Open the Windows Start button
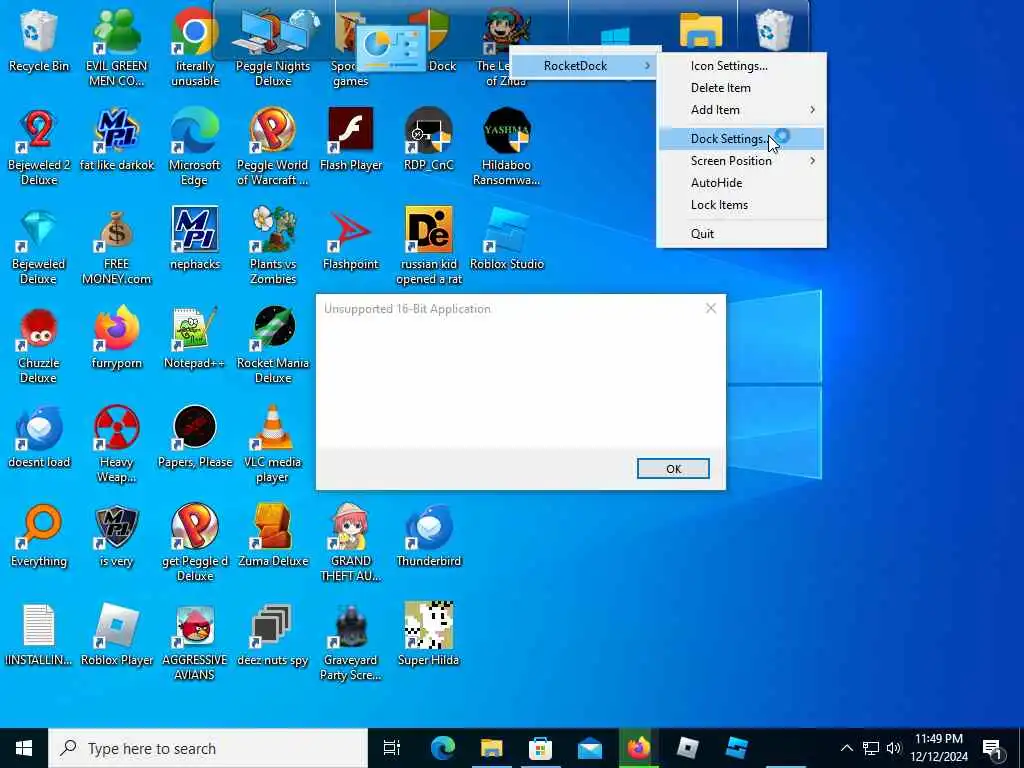This screenshot has height=768, width=1024. [24, 748]
